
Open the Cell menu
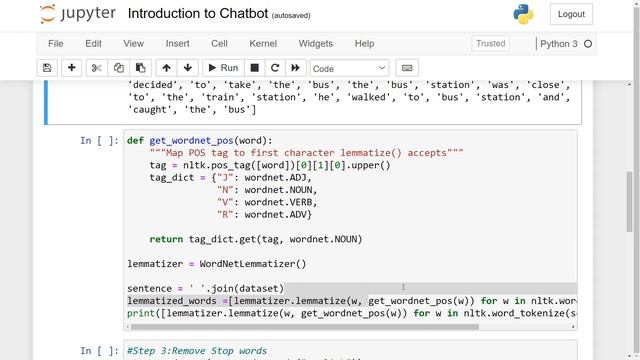point(219,44)
